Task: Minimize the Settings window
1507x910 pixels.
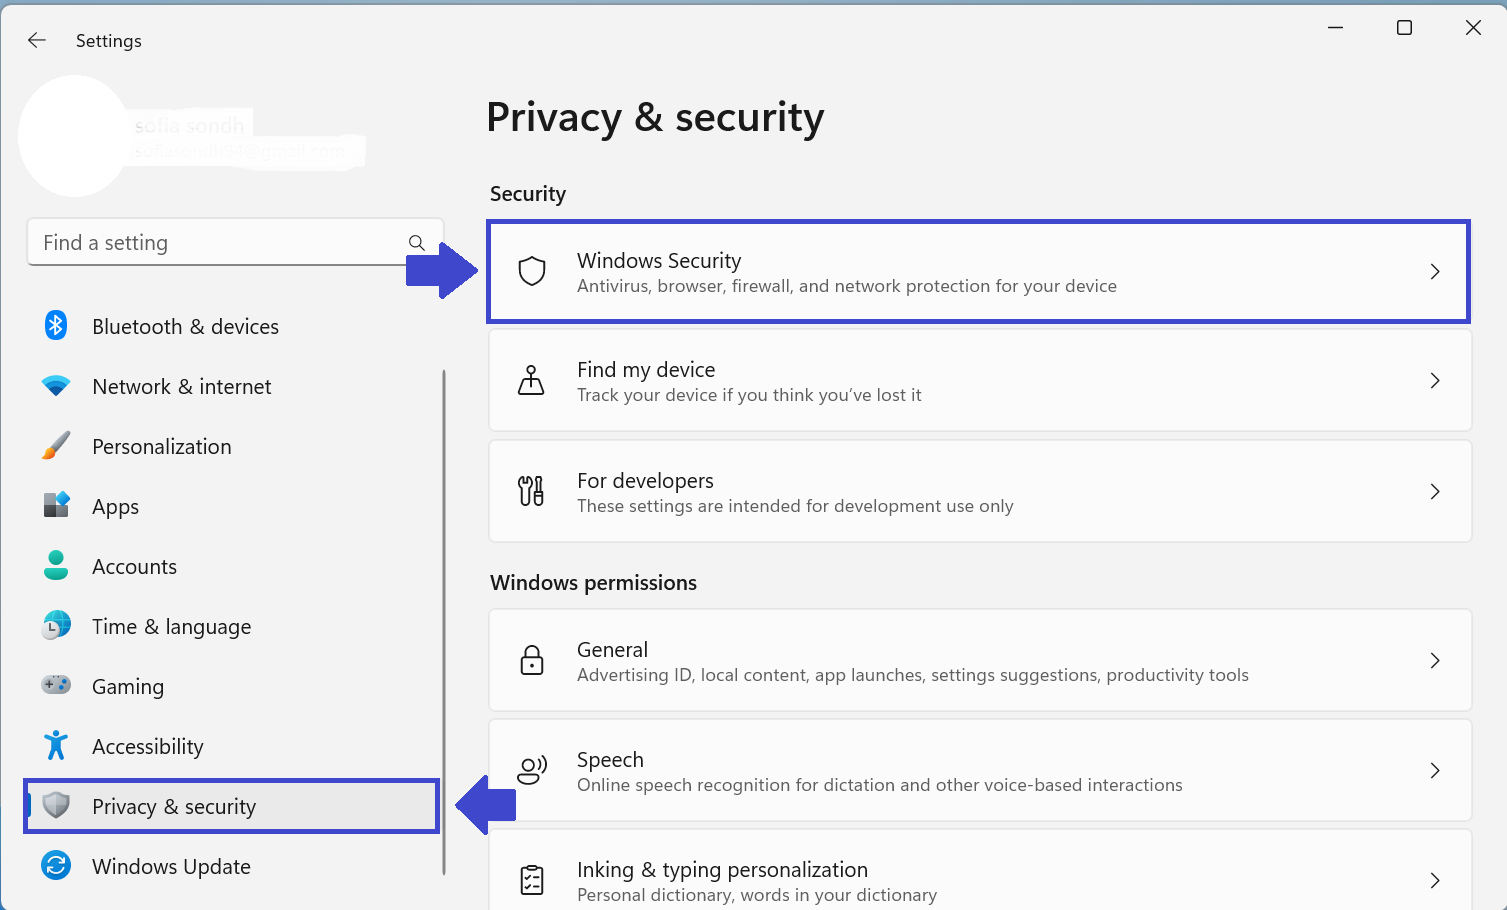Action: coord(1335,28)
